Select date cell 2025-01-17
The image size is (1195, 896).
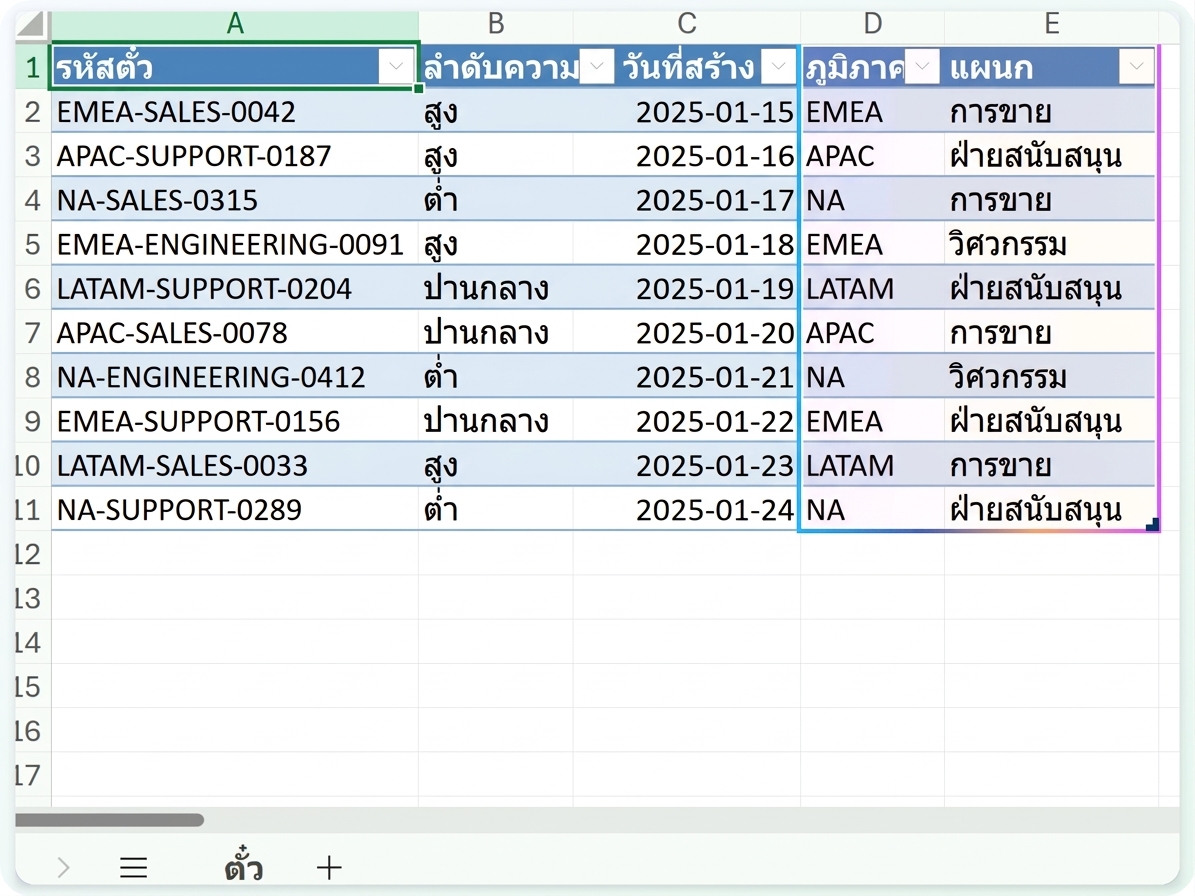[x=687, y=200]
